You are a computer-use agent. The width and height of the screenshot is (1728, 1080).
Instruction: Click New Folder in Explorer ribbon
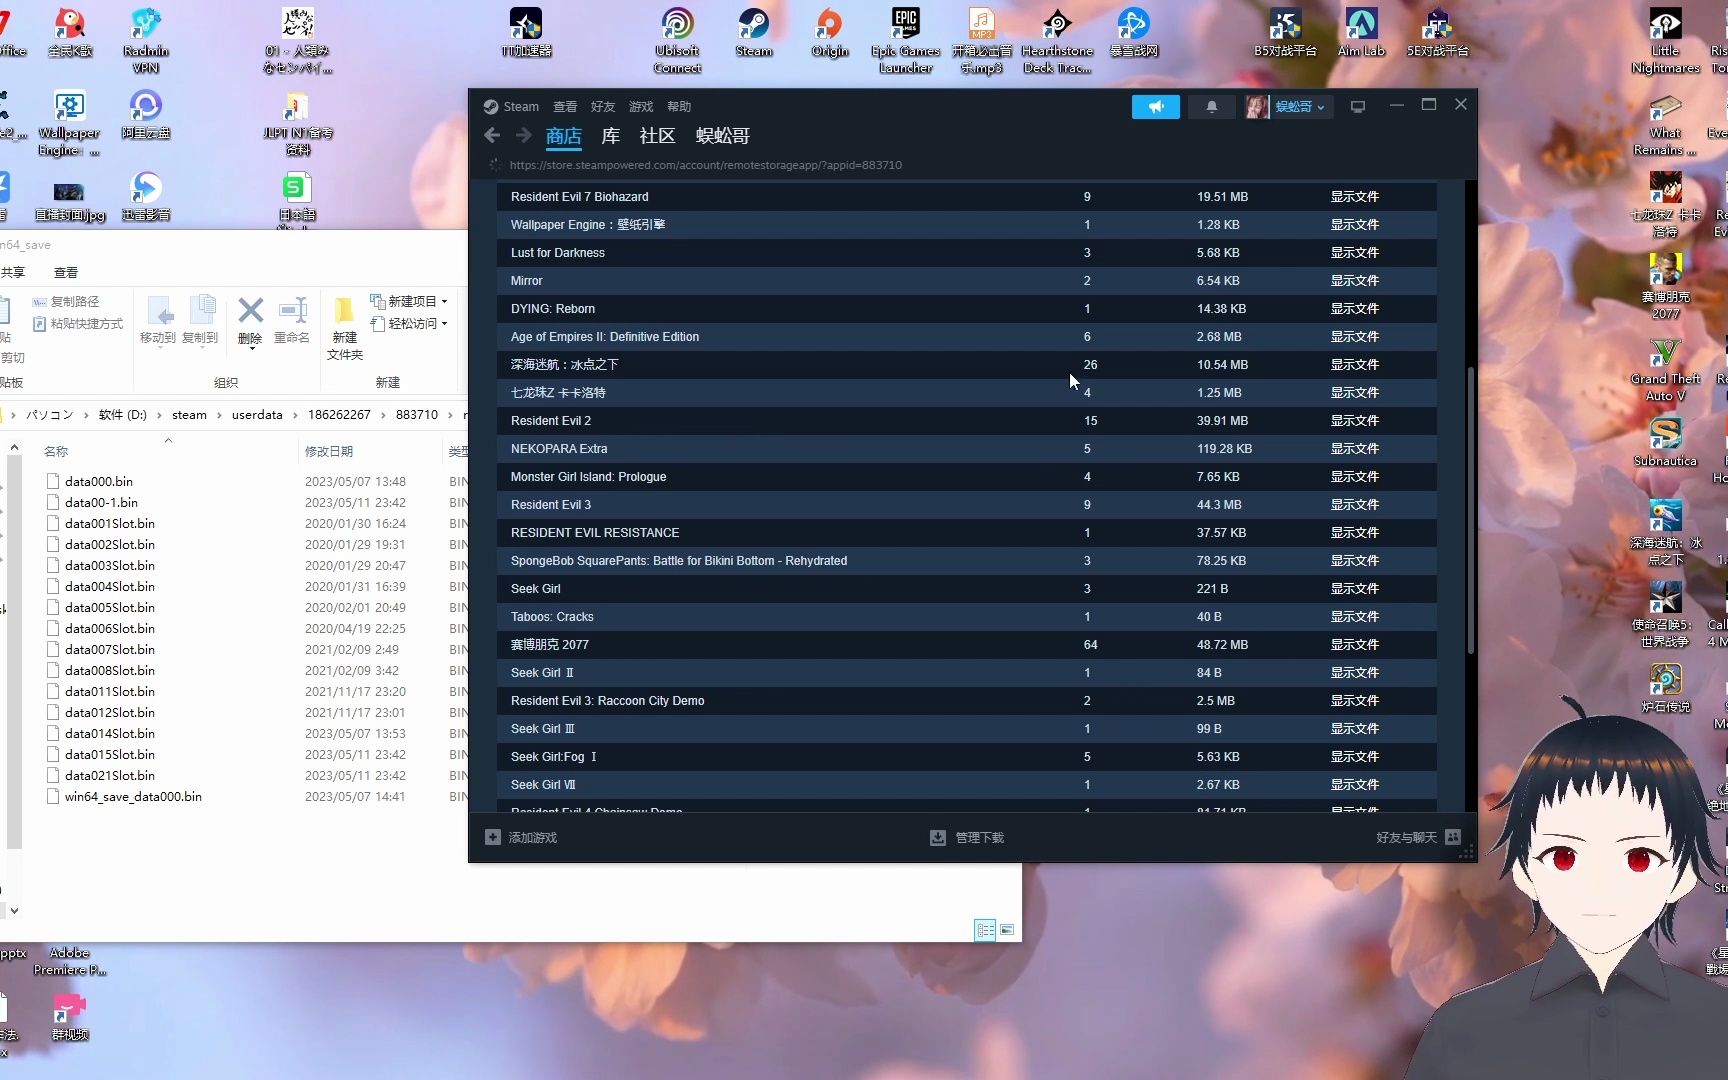[x=344, y=328]
